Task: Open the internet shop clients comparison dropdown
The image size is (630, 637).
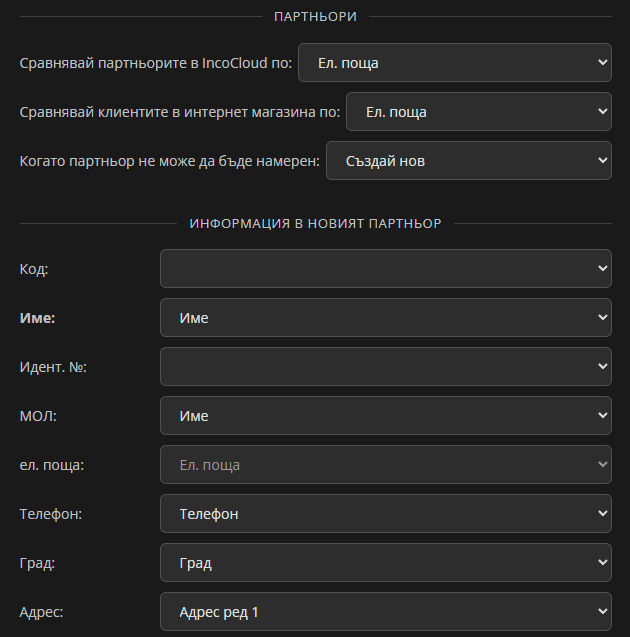Action: click(x=478, y=112)
